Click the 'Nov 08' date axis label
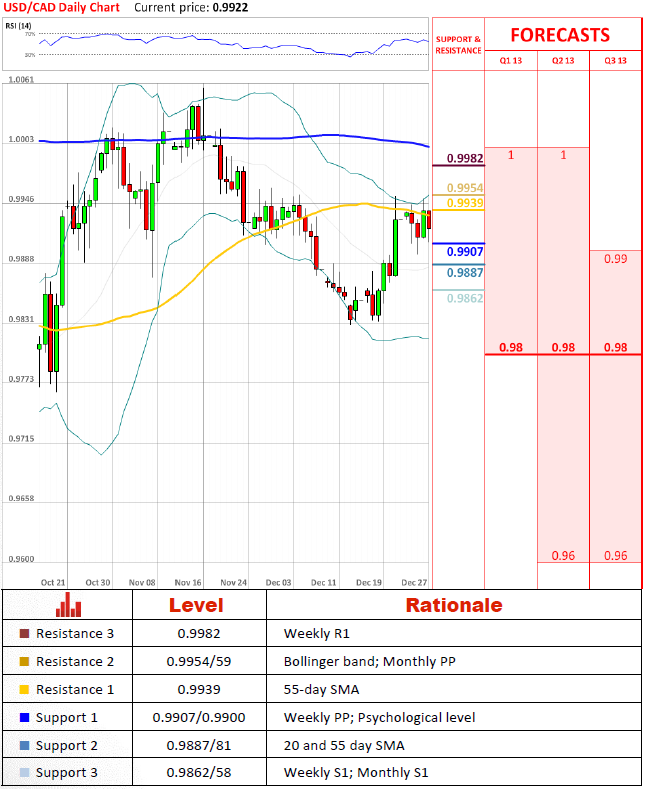This screenshot has width=645, height=789. 142,583
